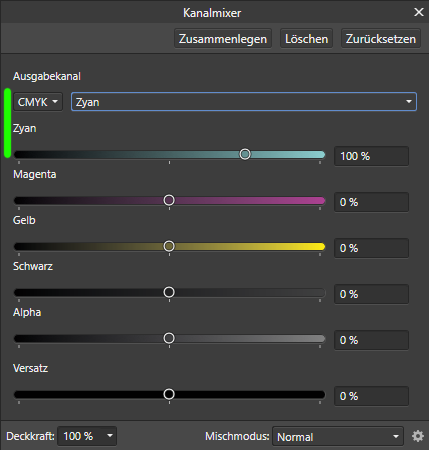Open the CMYK color model dropdown
This screenshot has height=450, width=429.
point(38,102)
